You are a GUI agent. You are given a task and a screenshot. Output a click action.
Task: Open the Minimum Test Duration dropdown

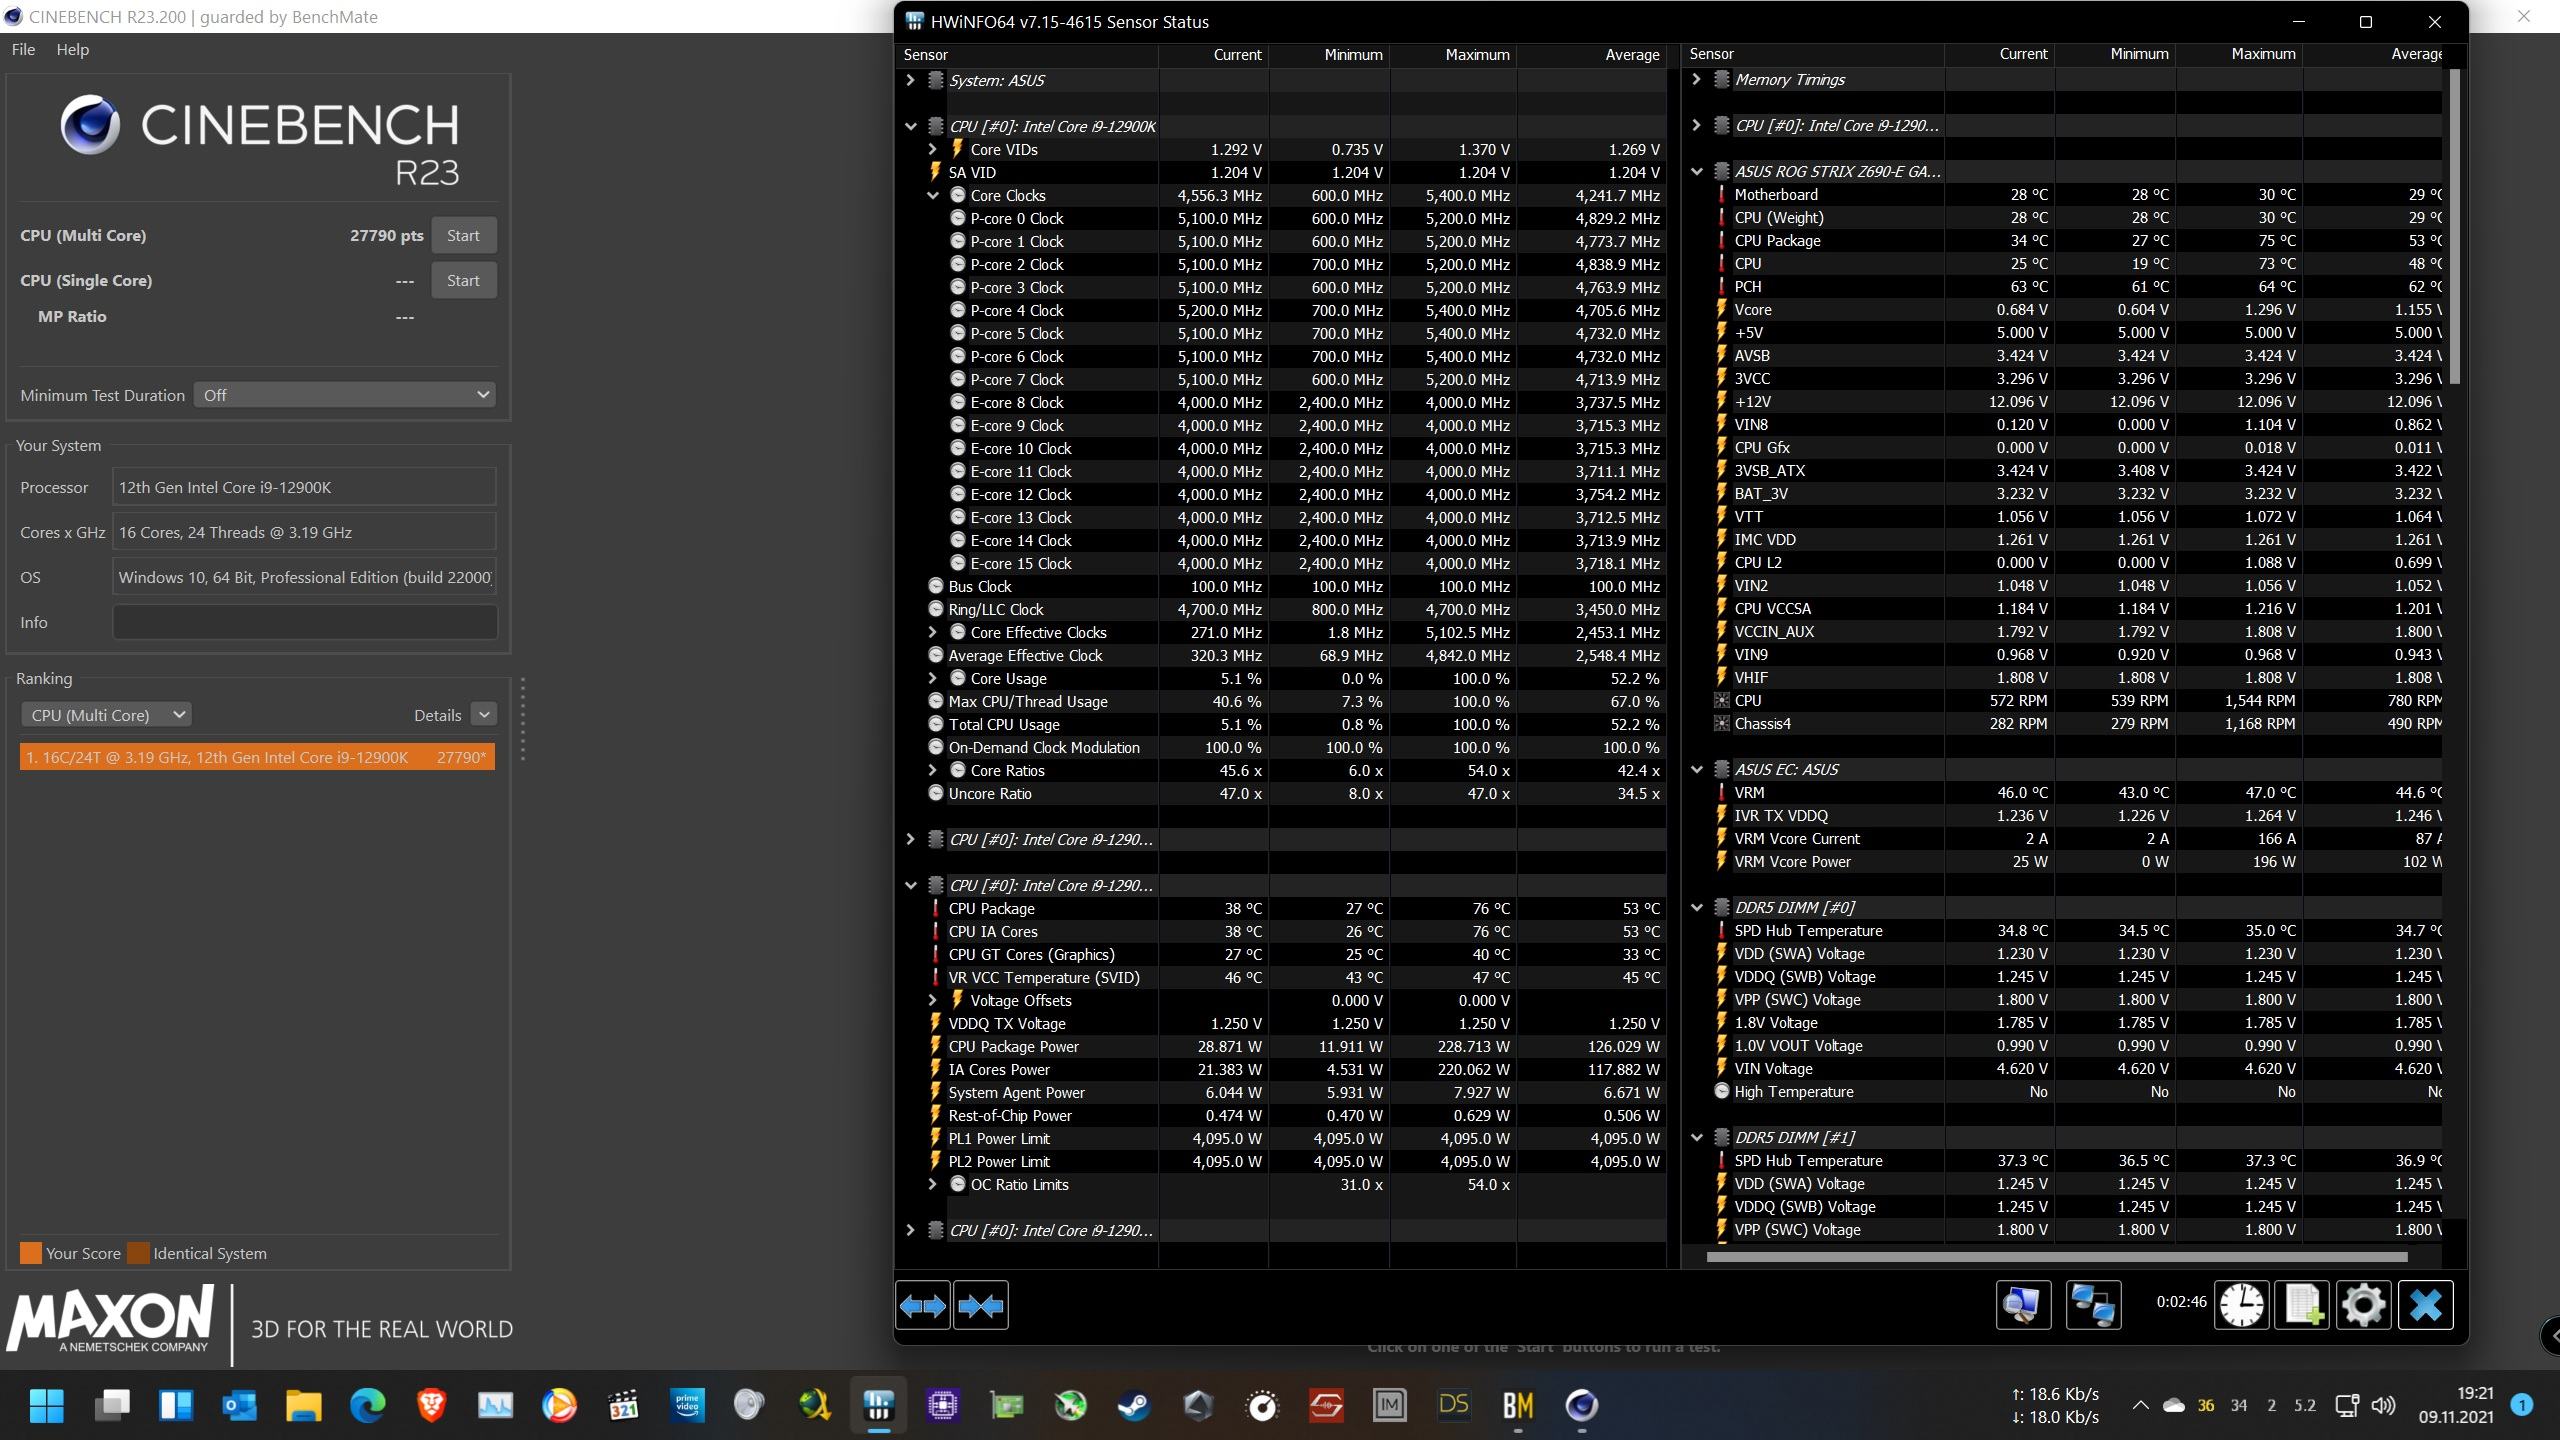pos(345,395)
